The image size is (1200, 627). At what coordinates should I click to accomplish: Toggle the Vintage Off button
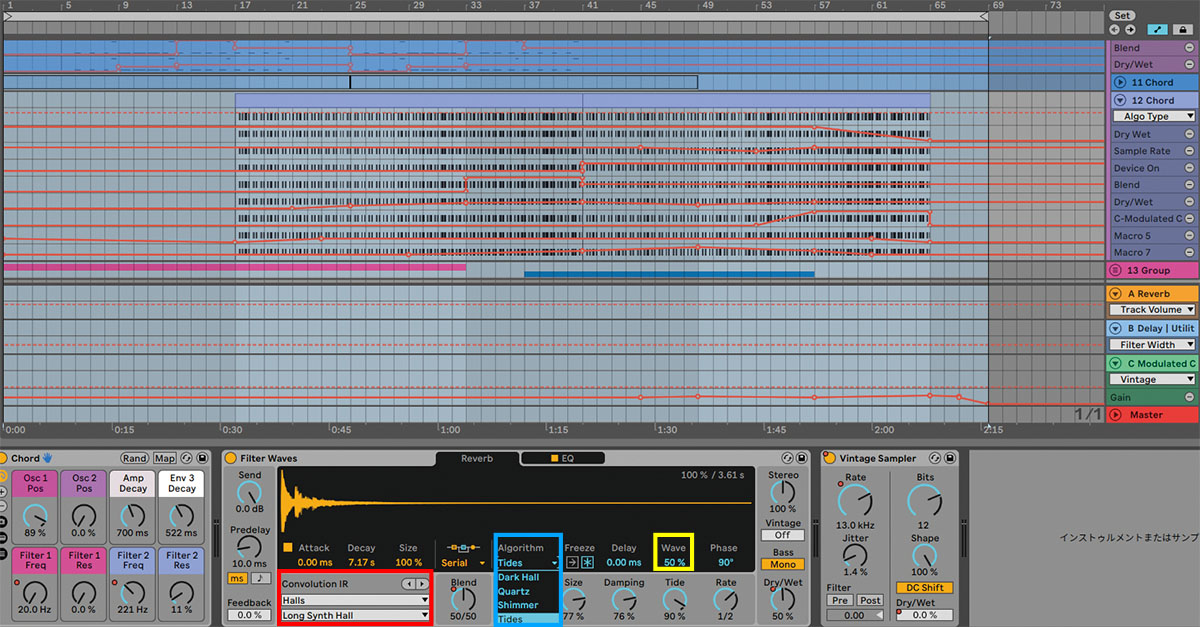pos(783,535)
